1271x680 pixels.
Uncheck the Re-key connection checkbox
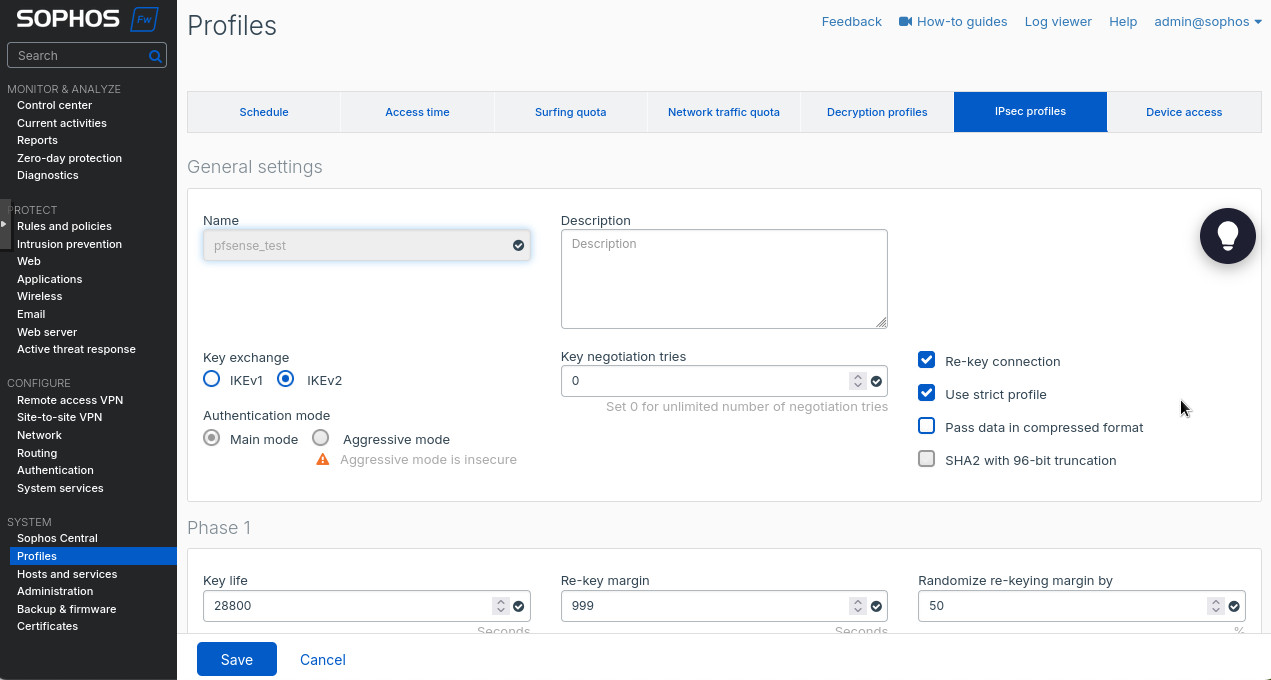tap(926, 360)
